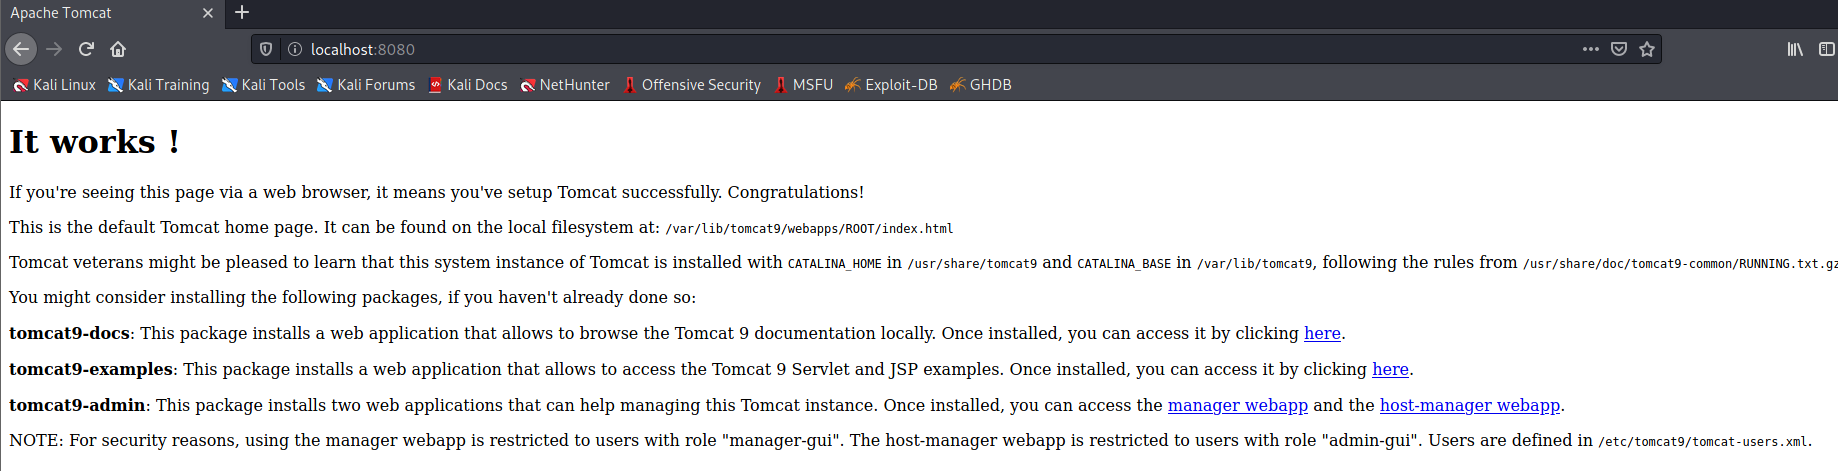Open the manager webapp link

point(1238,405)
